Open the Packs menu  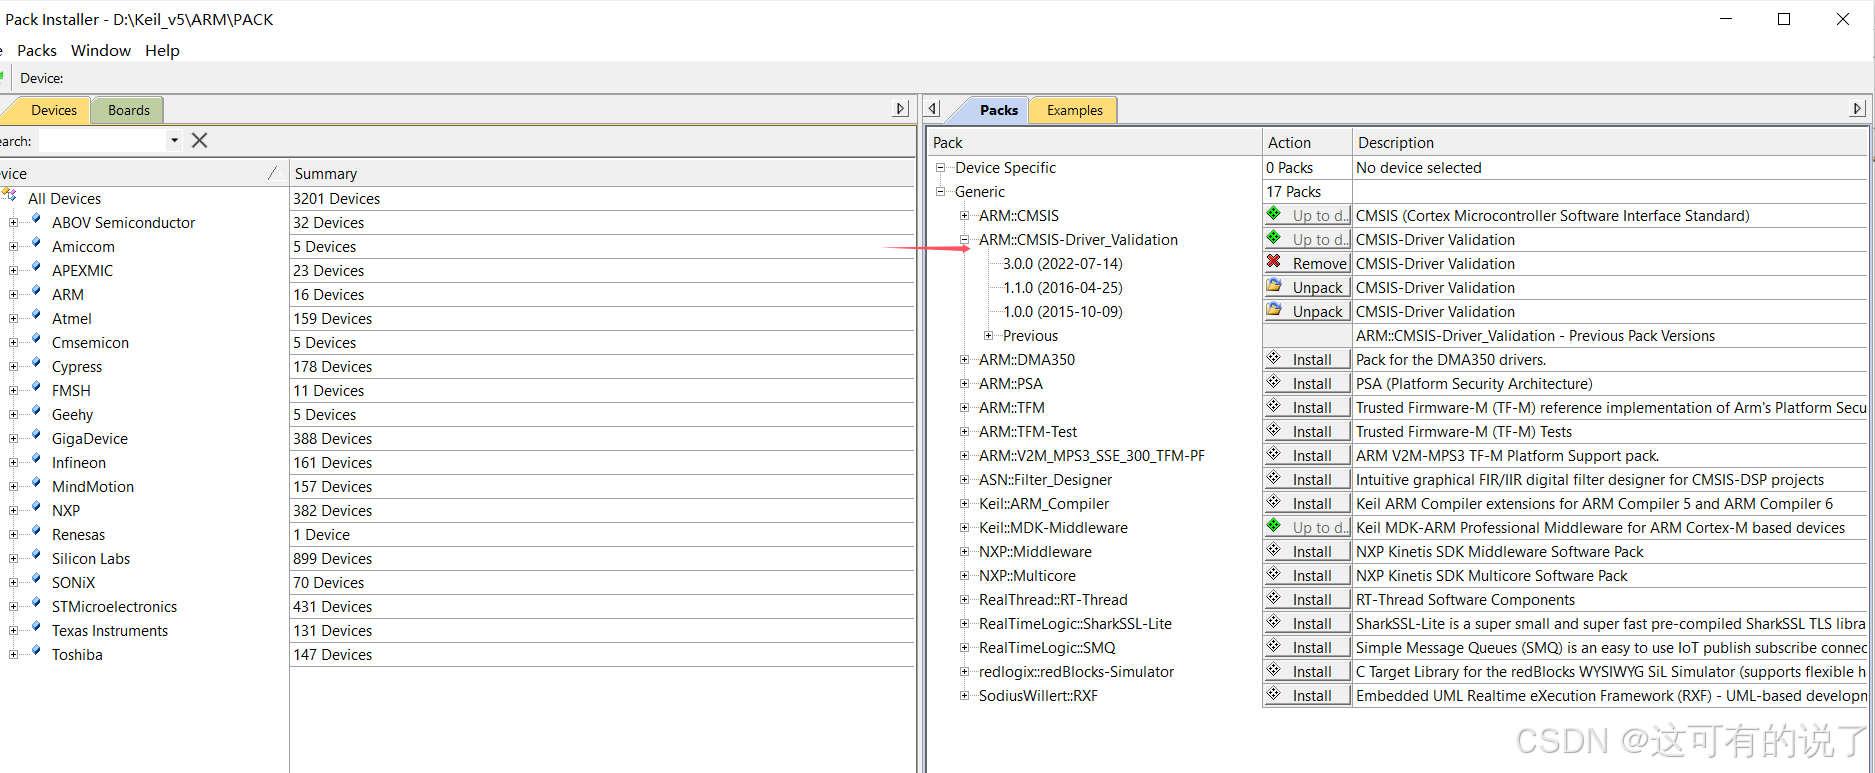click(37, 50)
